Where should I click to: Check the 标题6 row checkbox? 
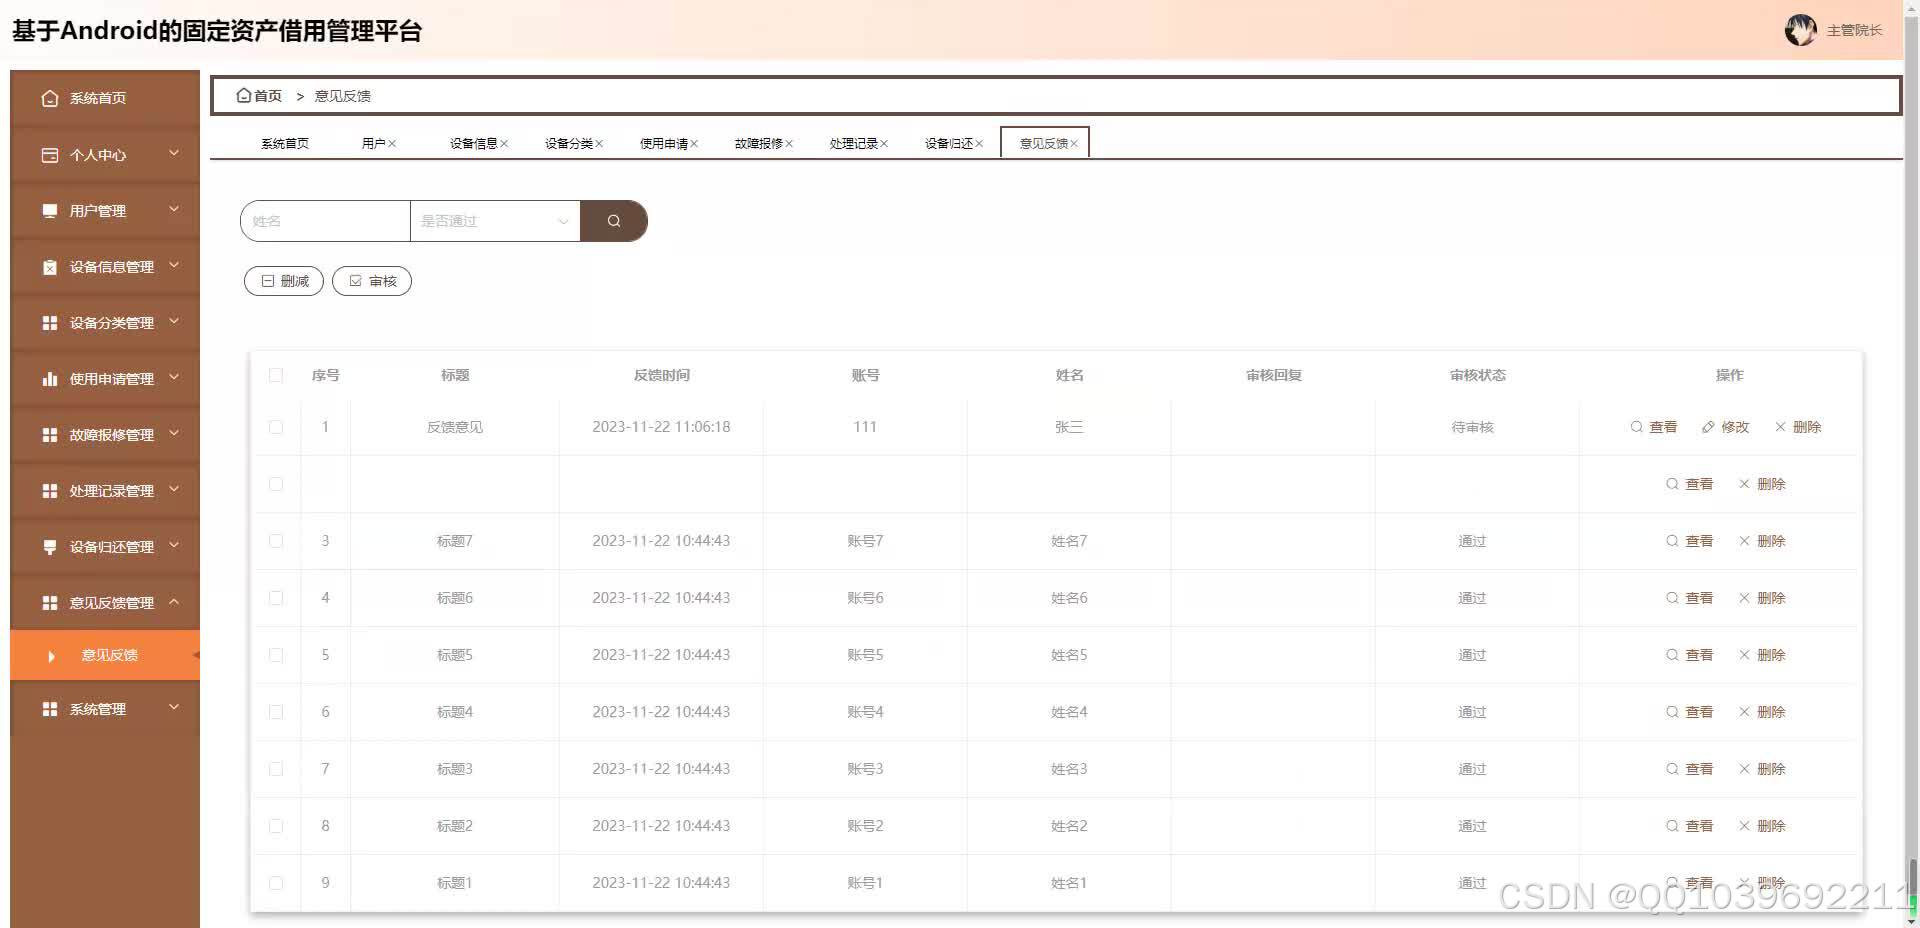click(x=276, y=598)
